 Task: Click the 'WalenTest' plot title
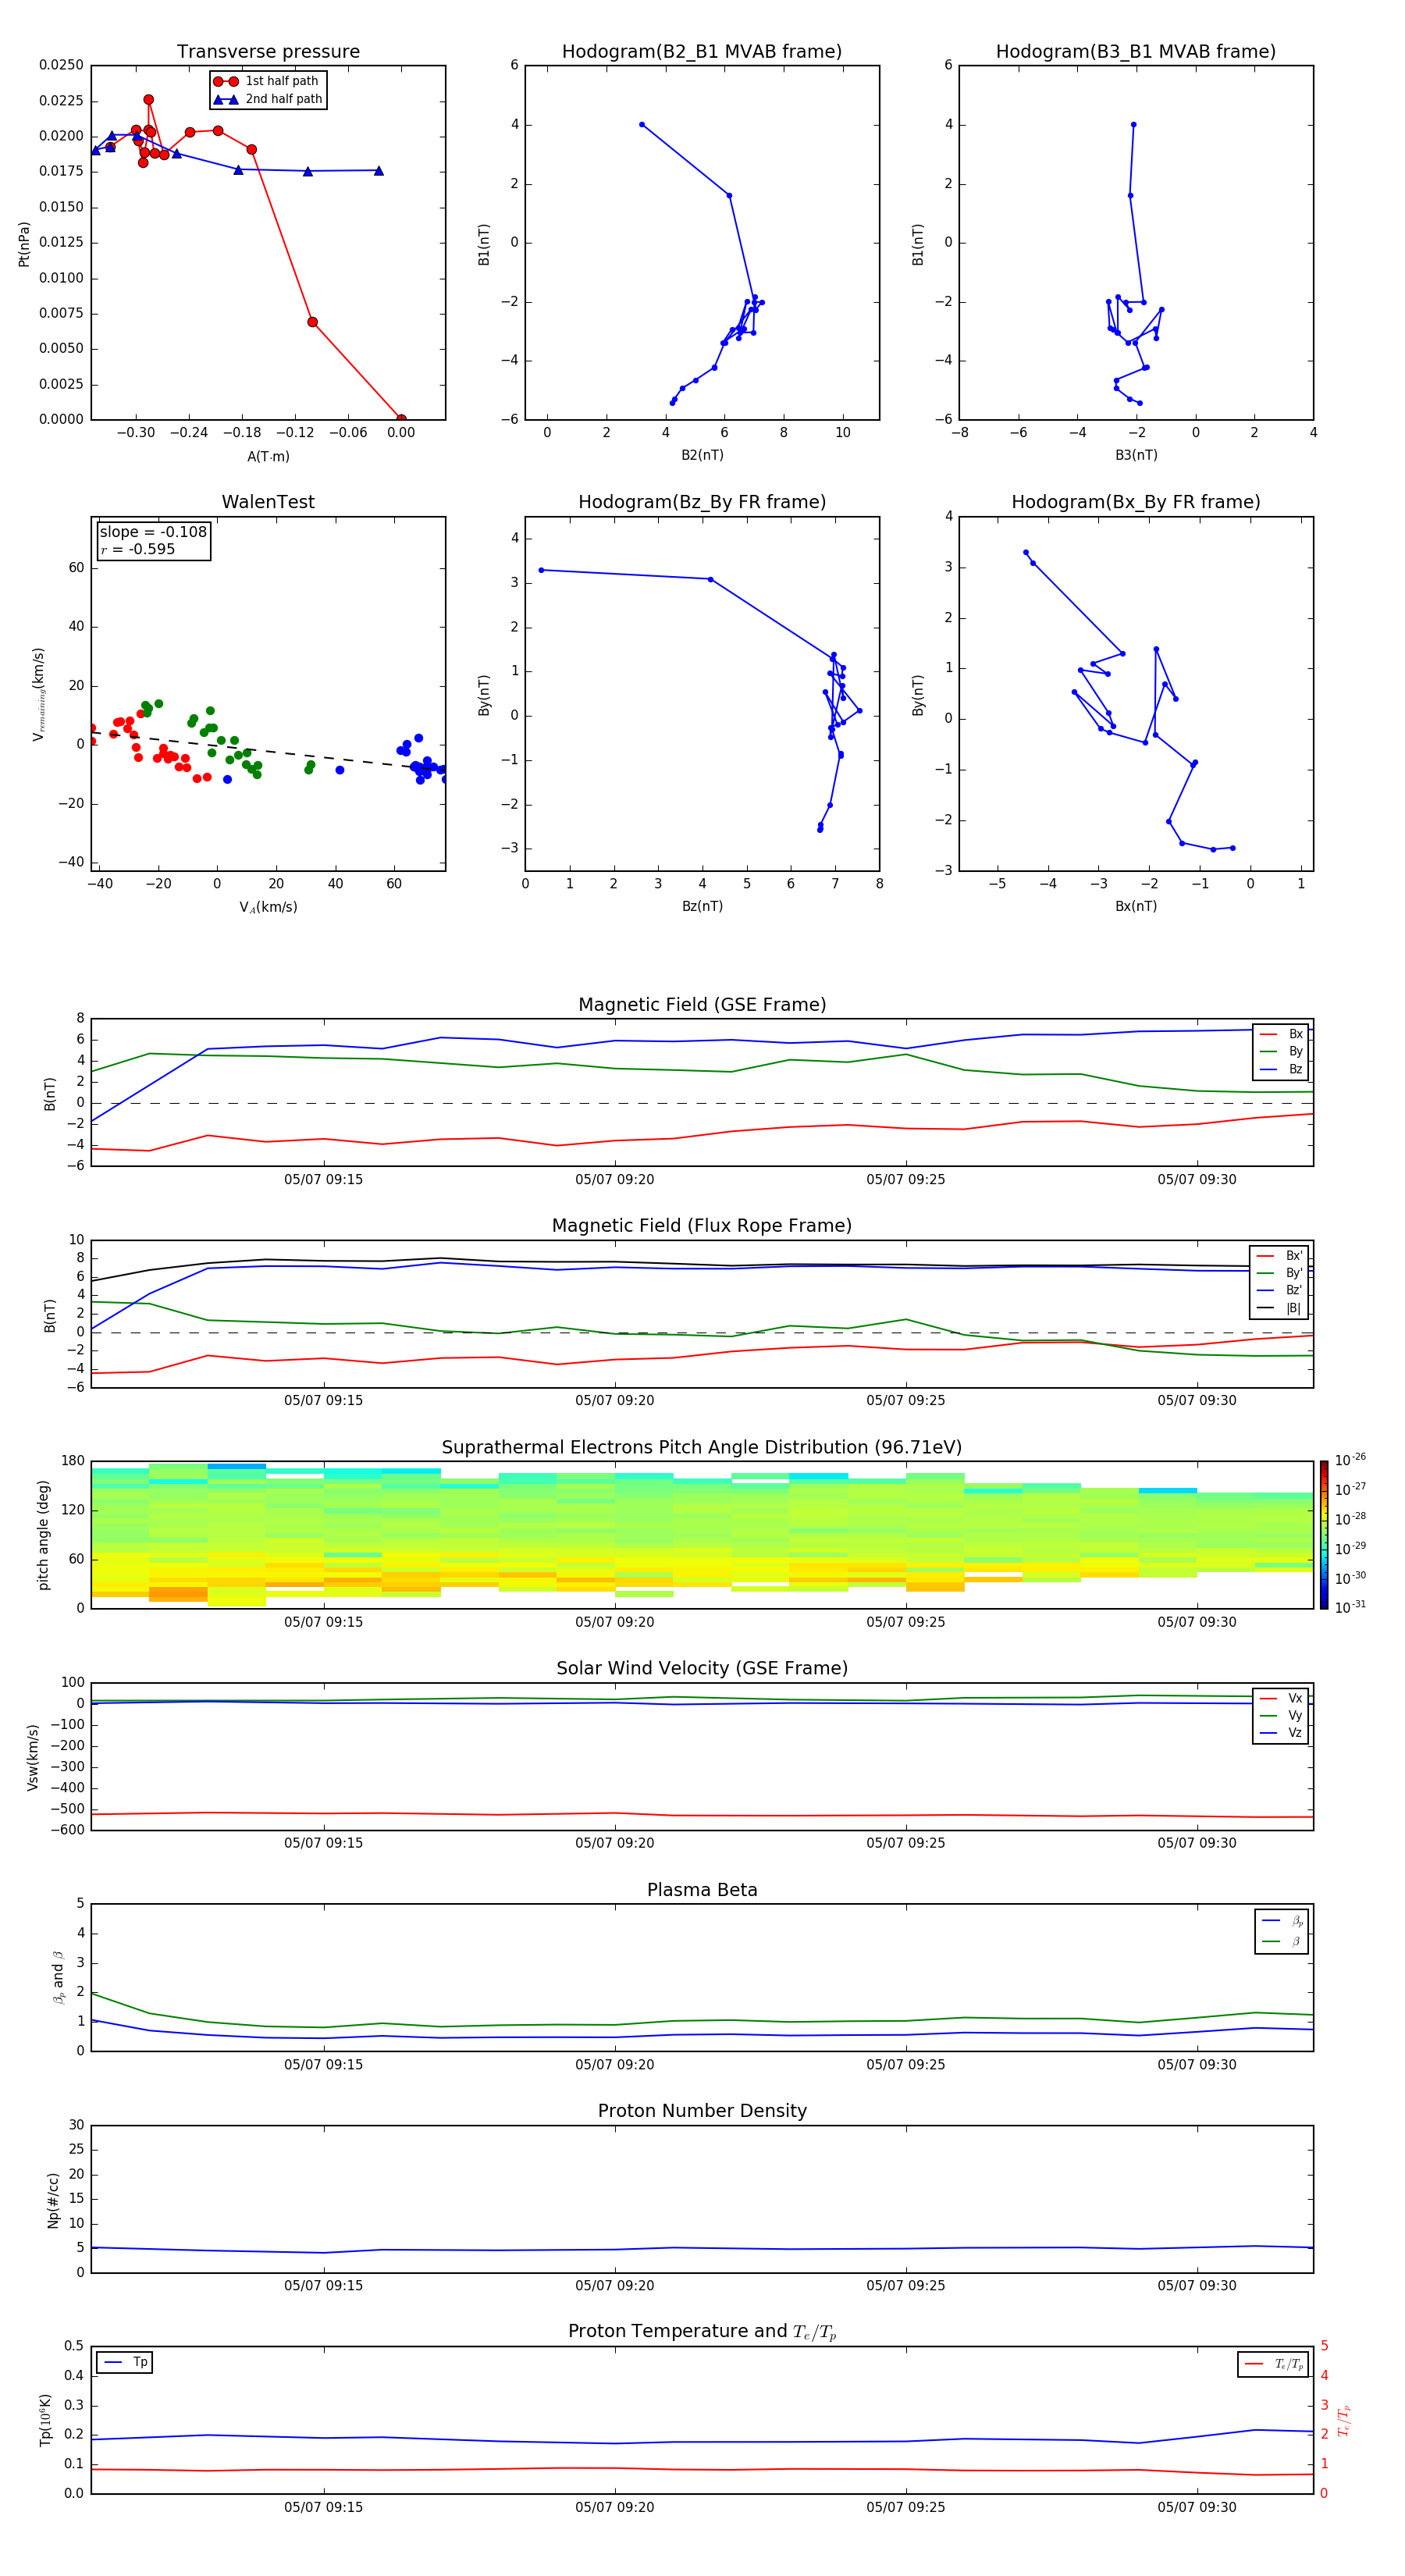(268, 502)
